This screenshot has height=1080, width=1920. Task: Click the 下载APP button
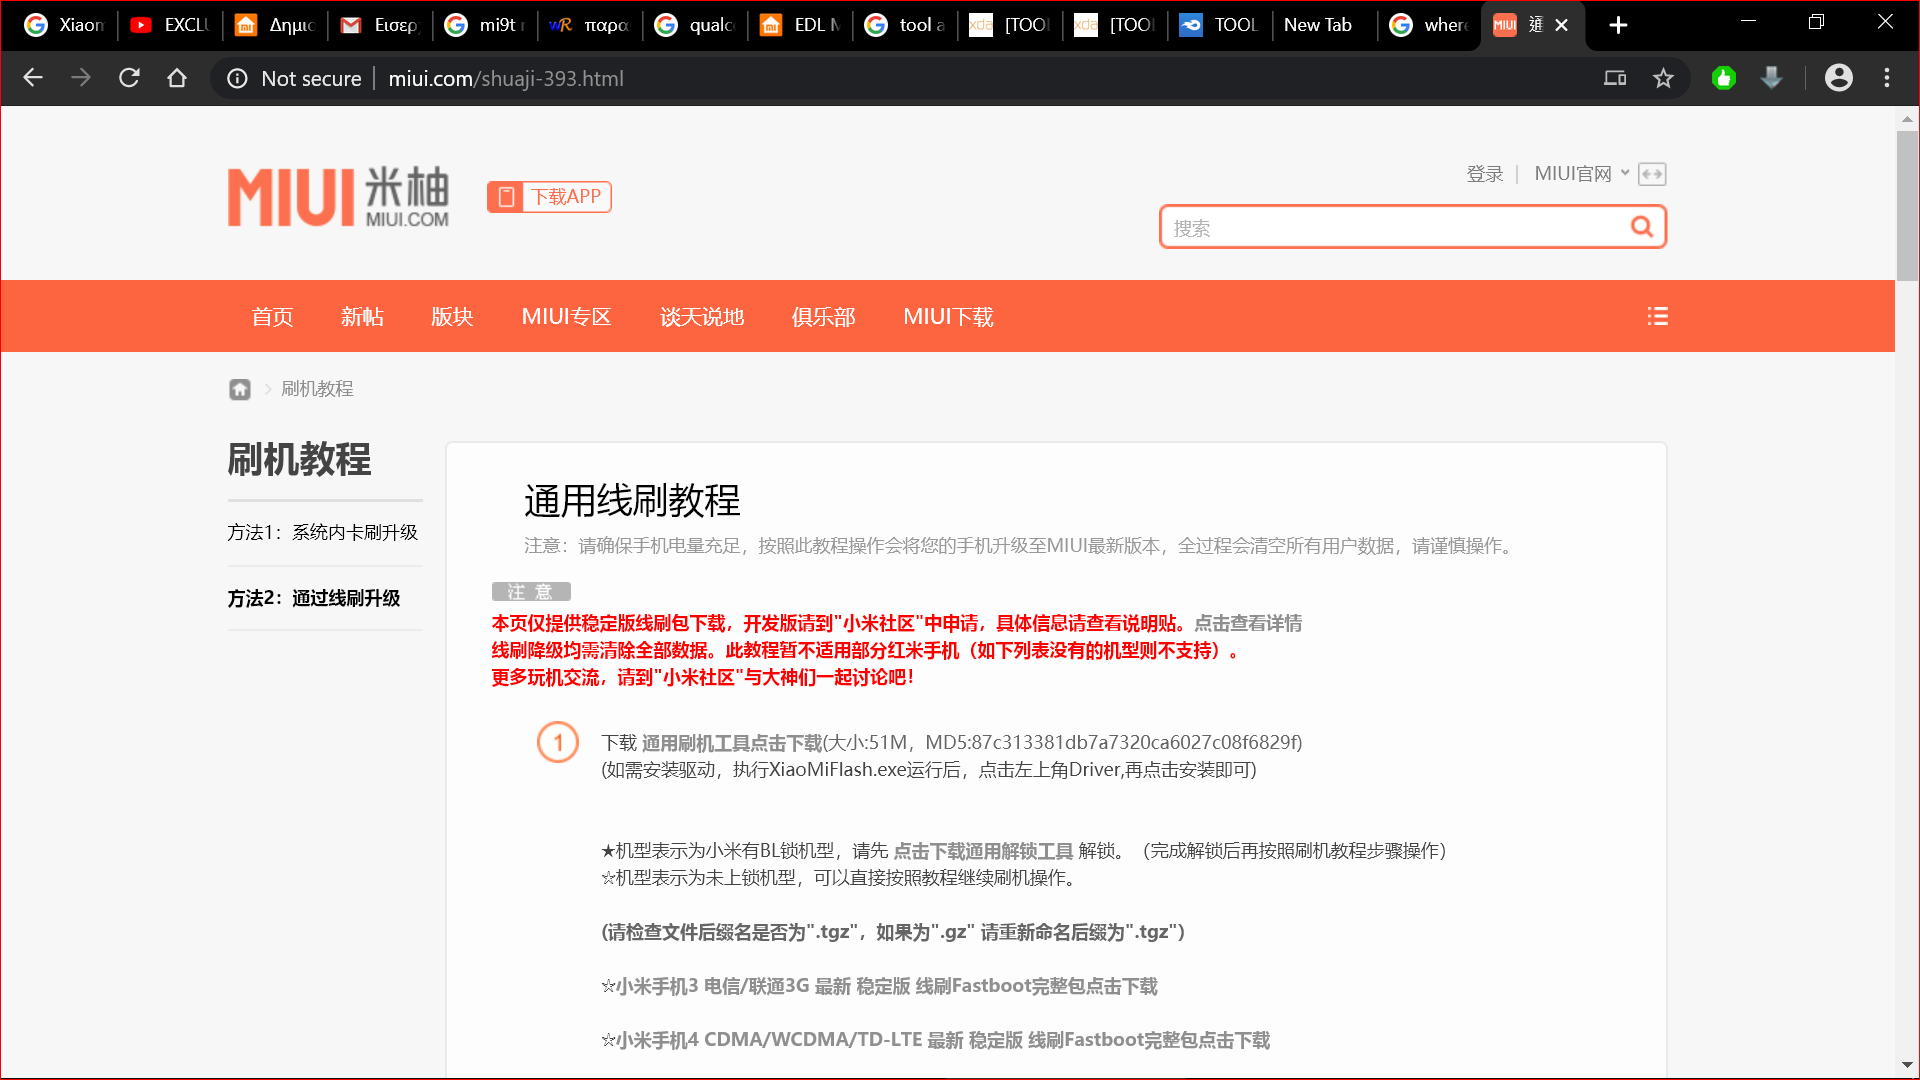pos(549,197)
